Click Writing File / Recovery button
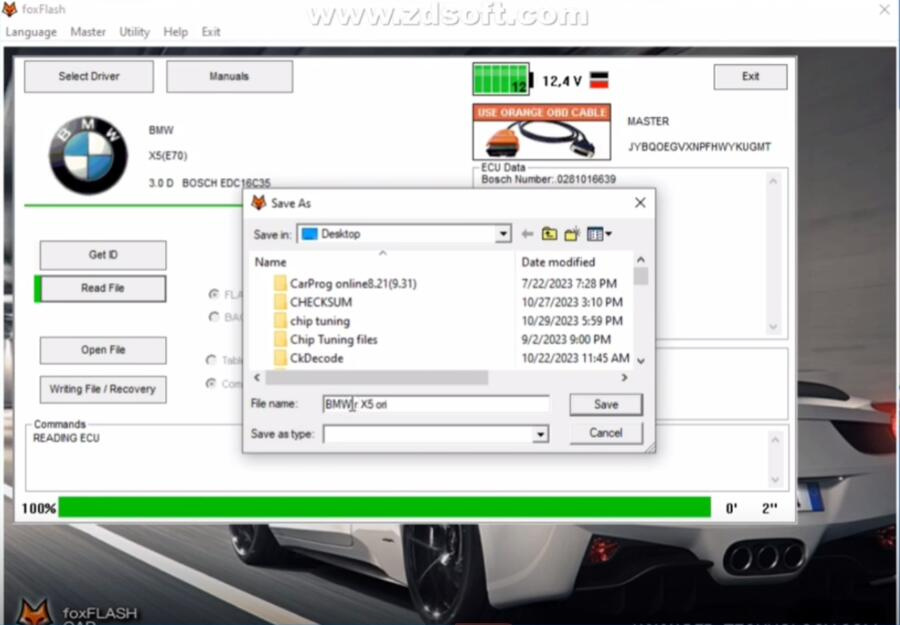Screen dimensions: 900x625 coord(103,389)
